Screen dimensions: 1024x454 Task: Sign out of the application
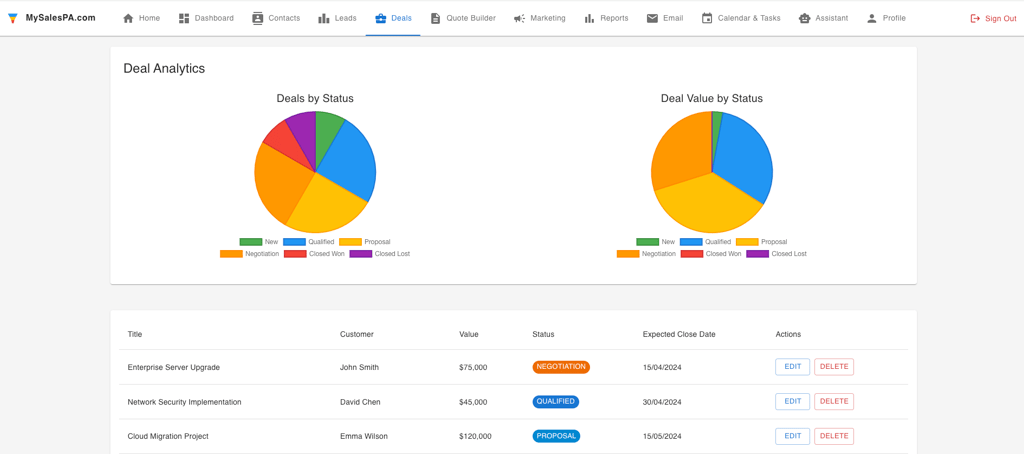click(x=993, y=18)
